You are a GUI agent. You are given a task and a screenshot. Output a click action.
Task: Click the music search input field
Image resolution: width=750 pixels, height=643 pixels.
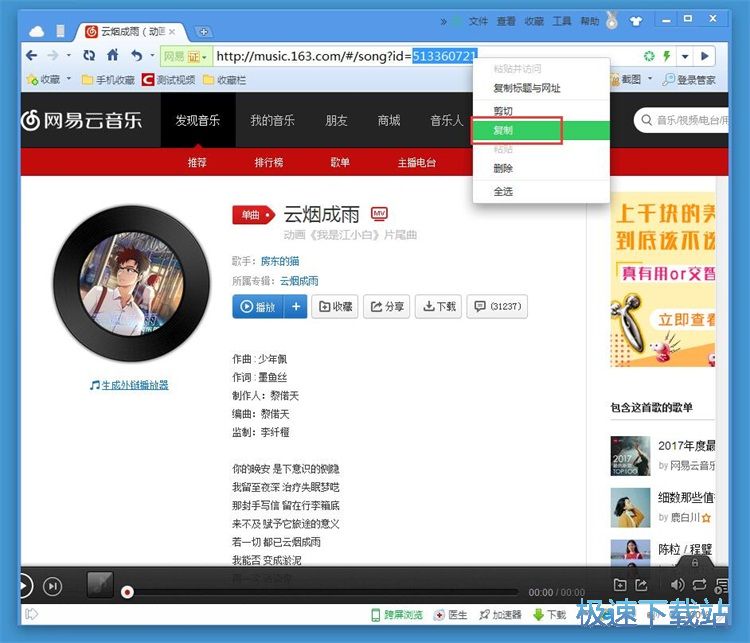(683, 120)
